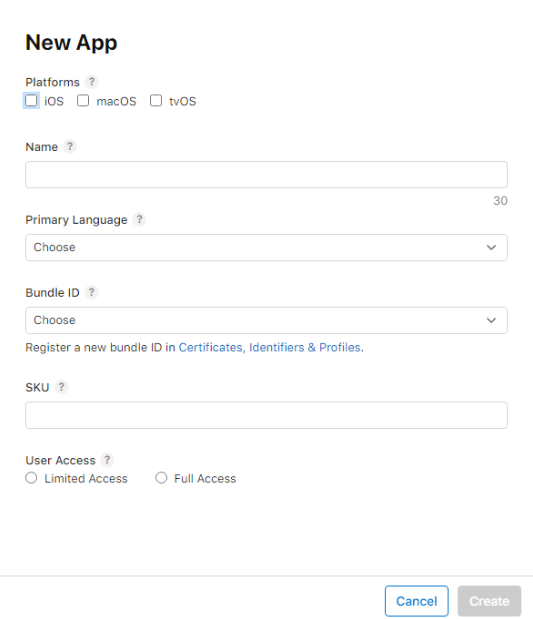Open Certificates, Identifiers & Profiles link
The image size is (533, 619).
pos(270,347)
